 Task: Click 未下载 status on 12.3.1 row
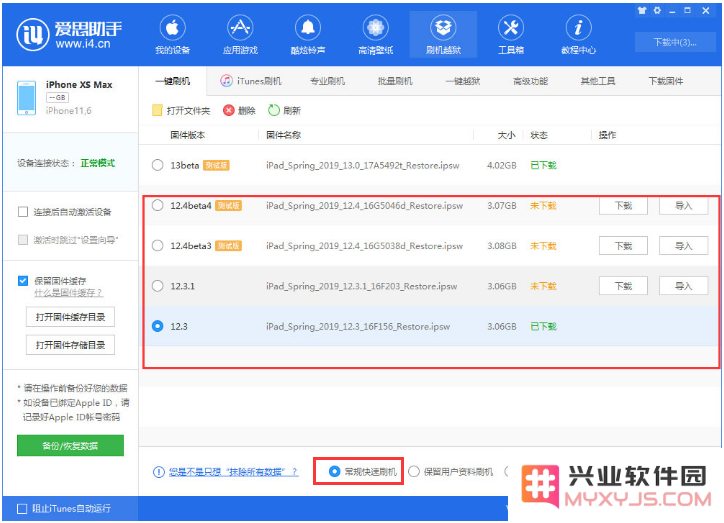click(x=543, y=286)
